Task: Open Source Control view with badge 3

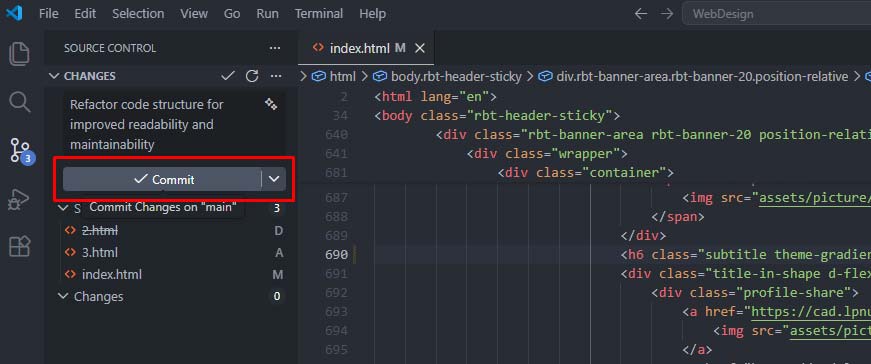Action: [x=21, y=151]
